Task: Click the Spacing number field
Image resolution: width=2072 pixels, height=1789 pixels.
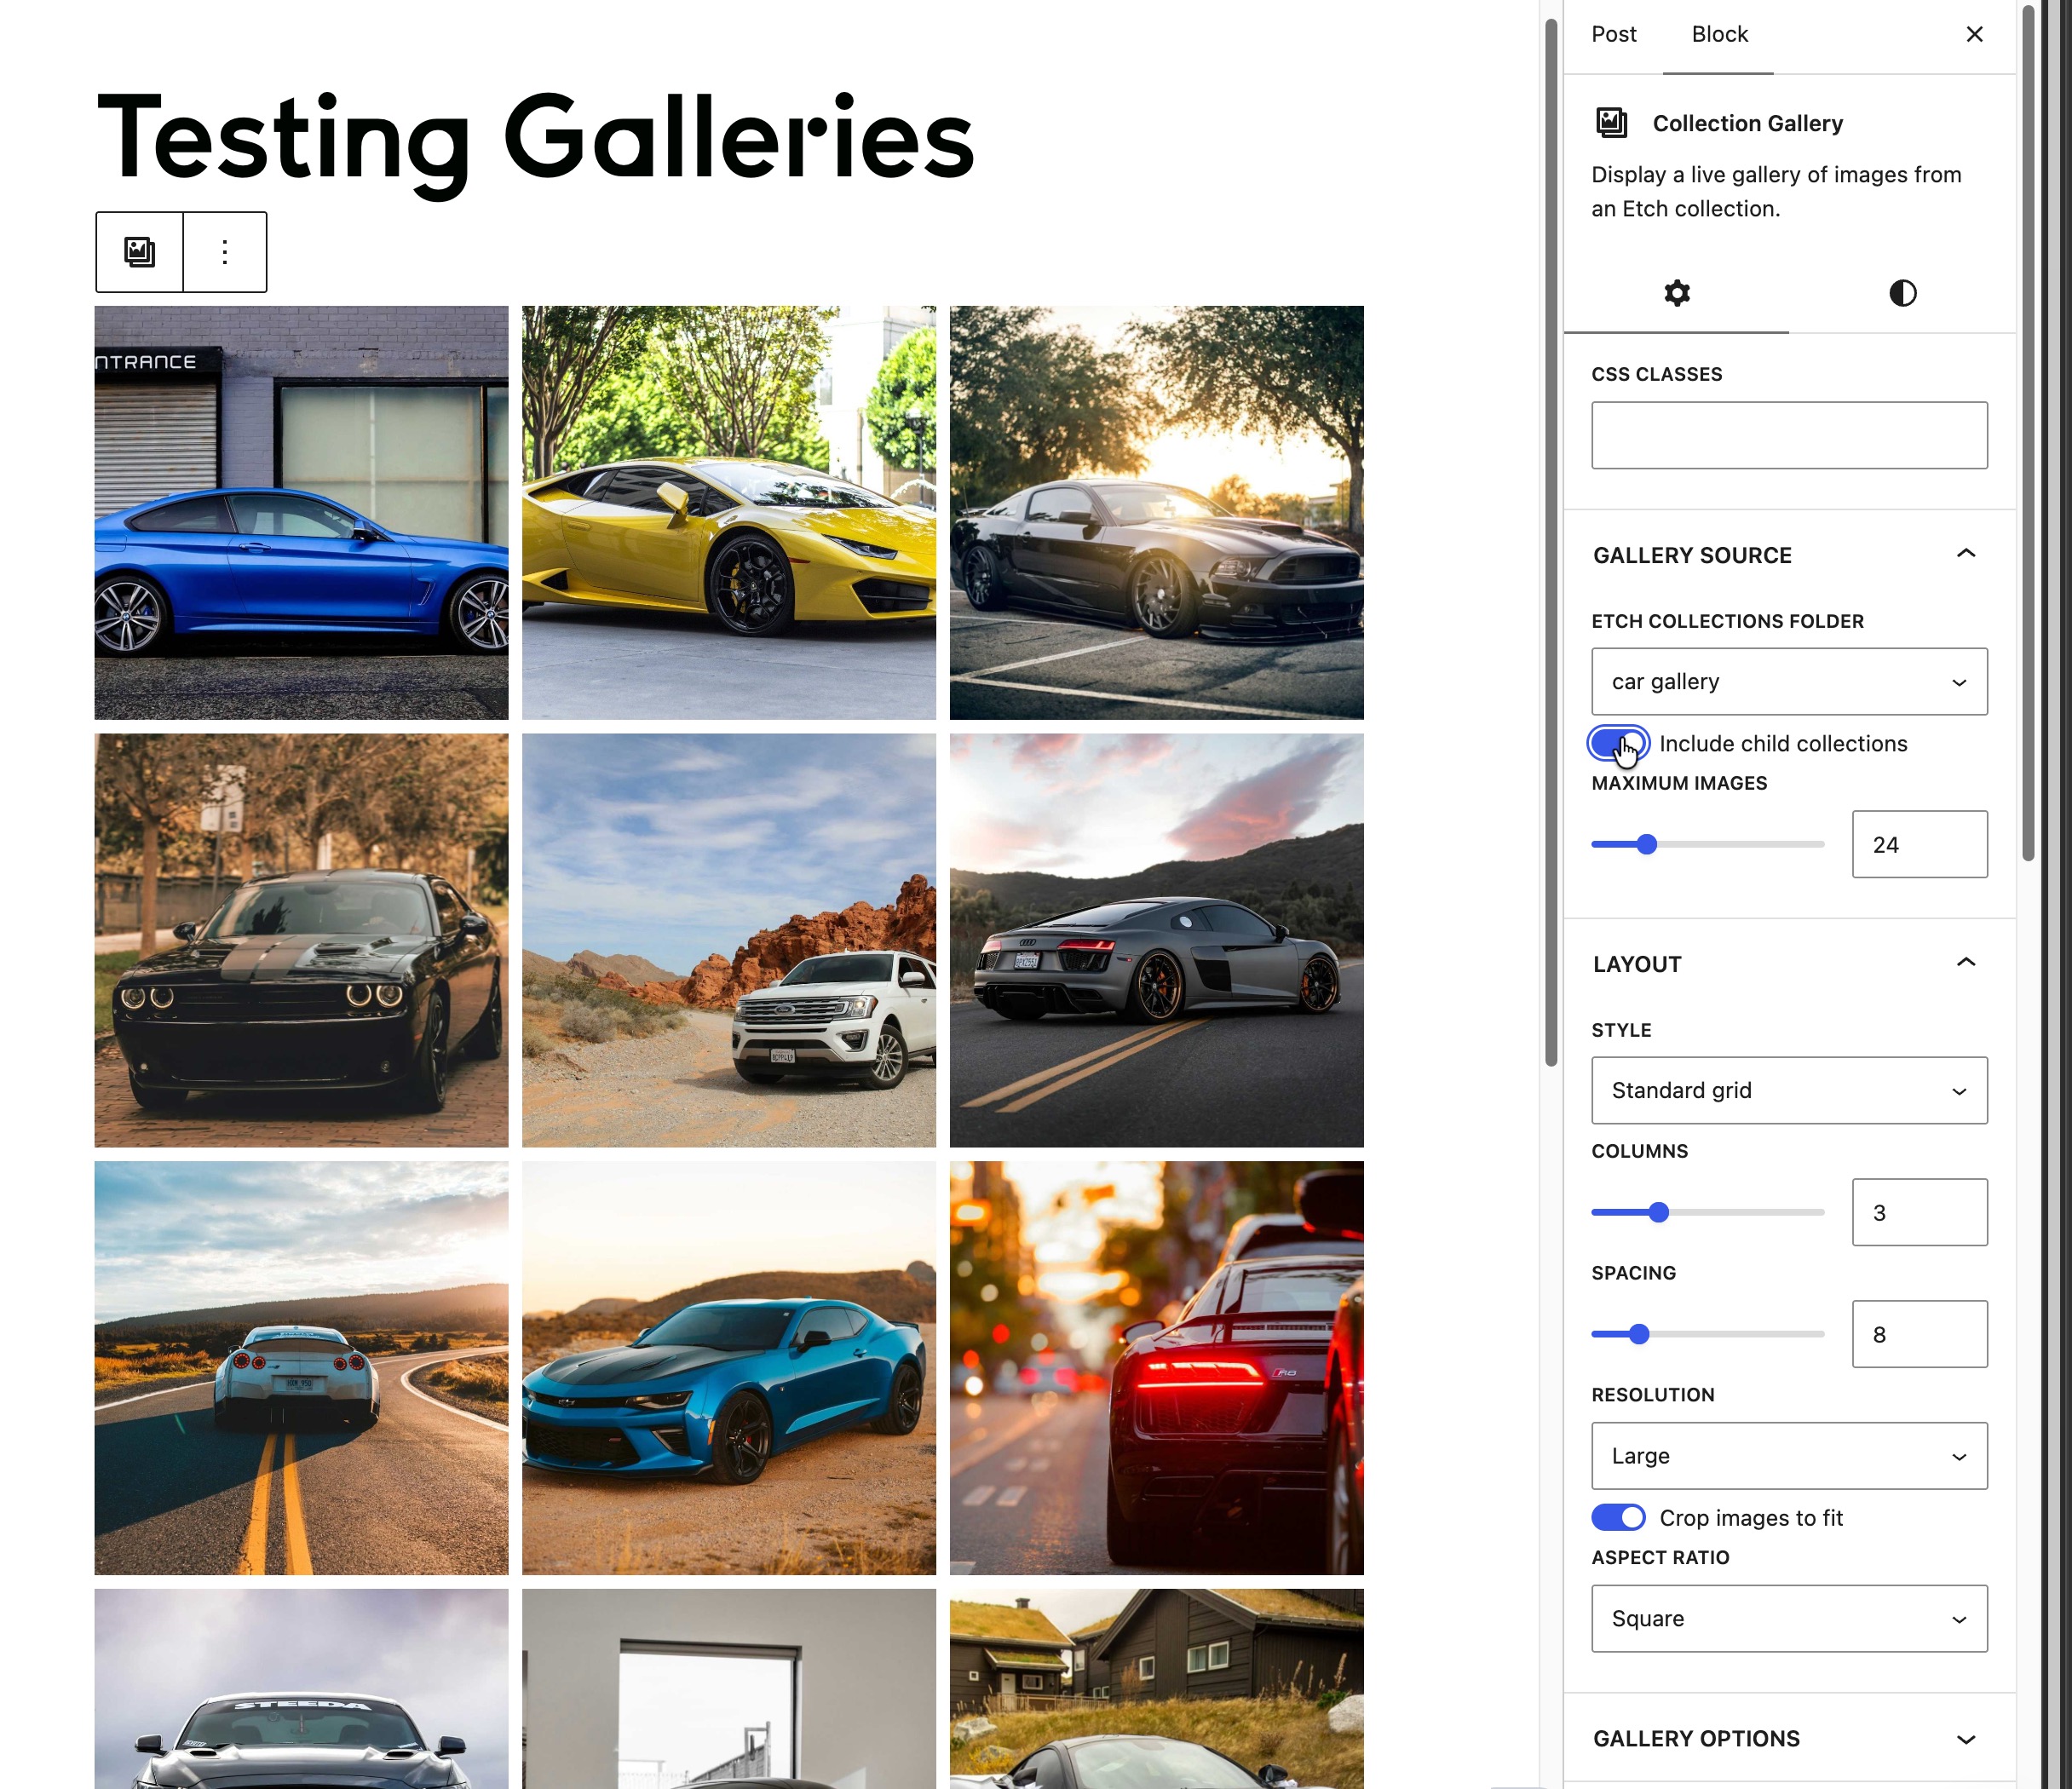Action: [1919, 1335]
